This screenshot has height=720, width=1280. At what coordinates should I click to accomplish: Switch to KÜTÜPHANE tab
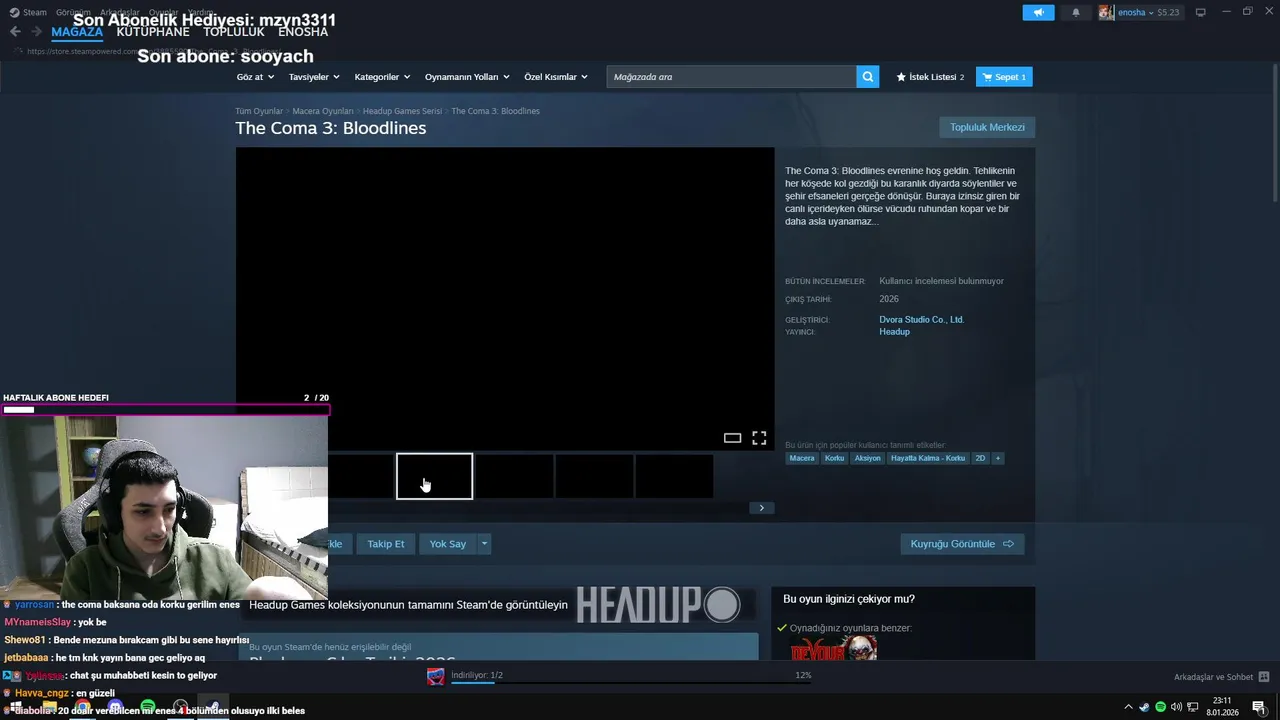coord(153,32)
